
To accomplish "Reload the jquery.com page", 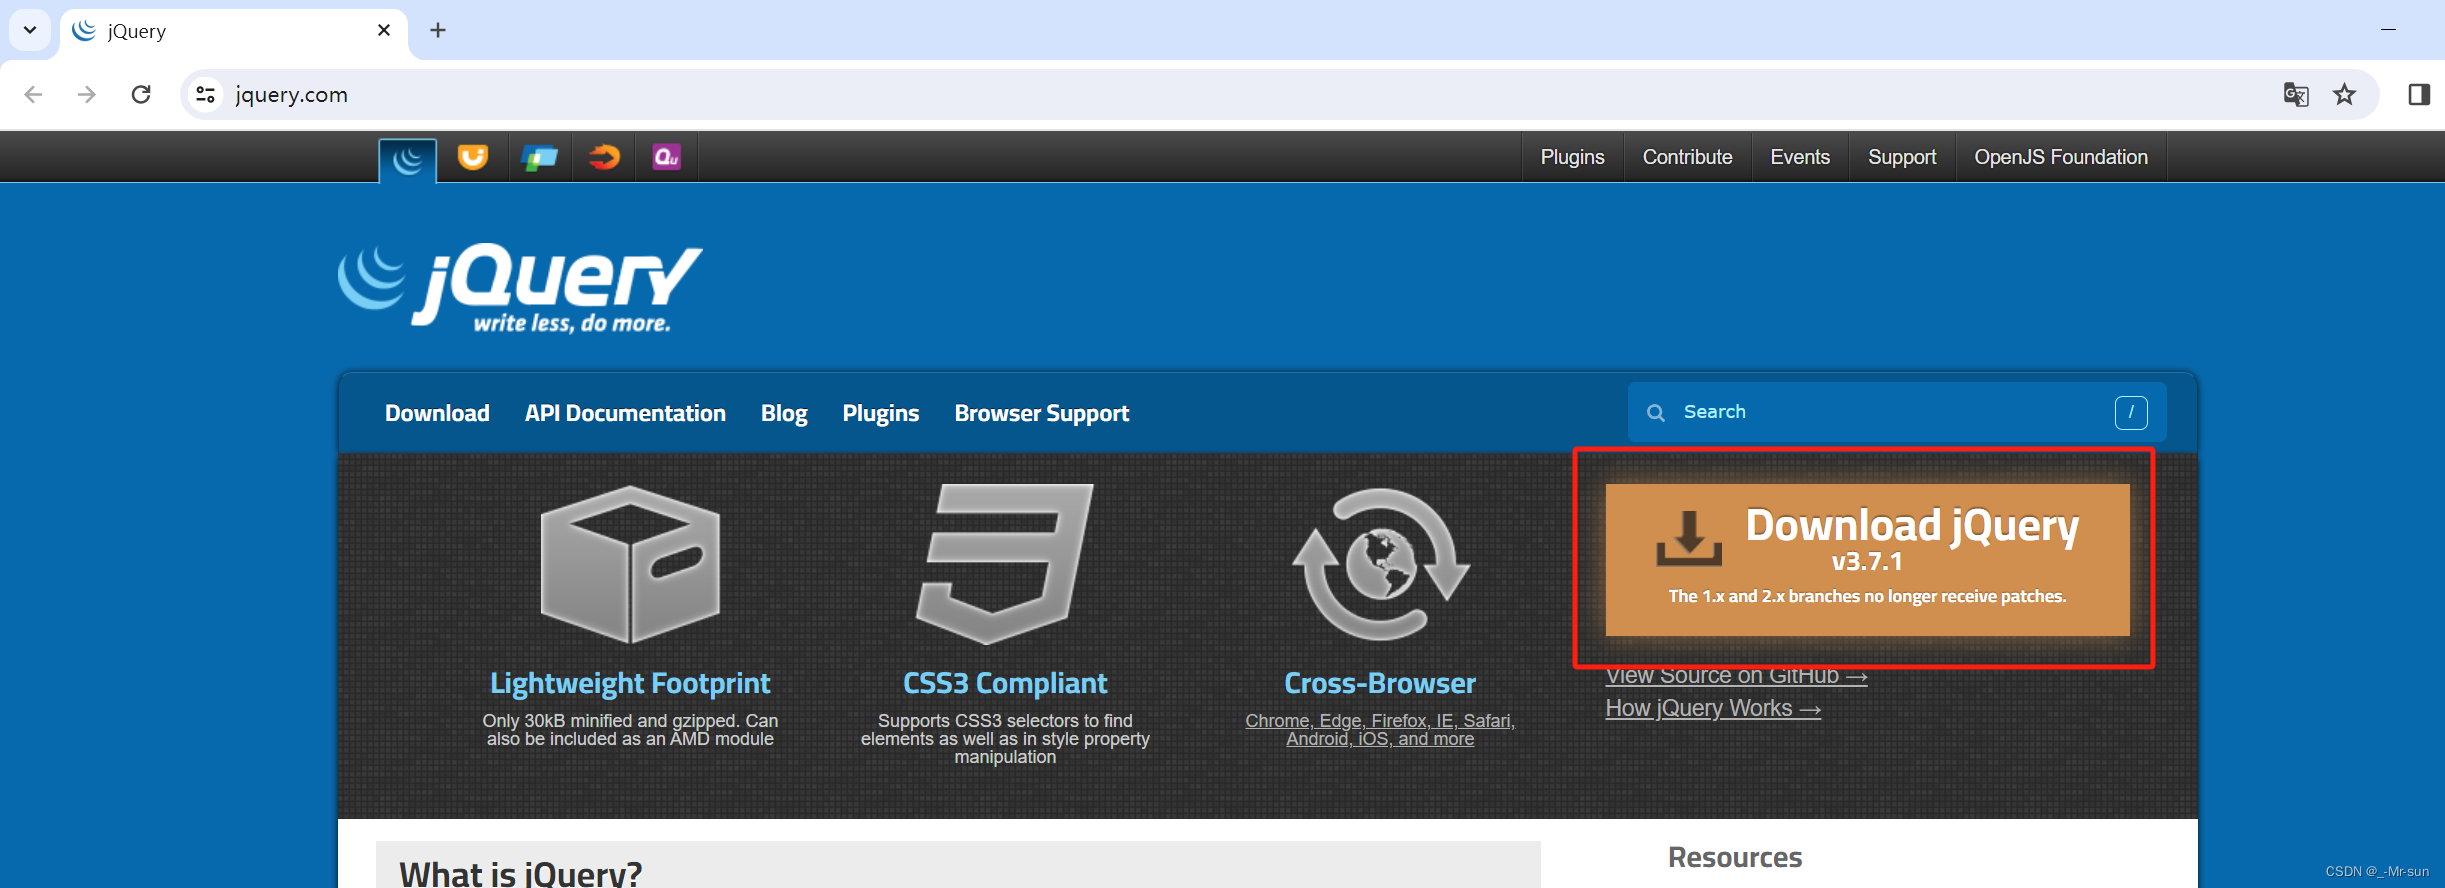I will [x=141, y=95].
